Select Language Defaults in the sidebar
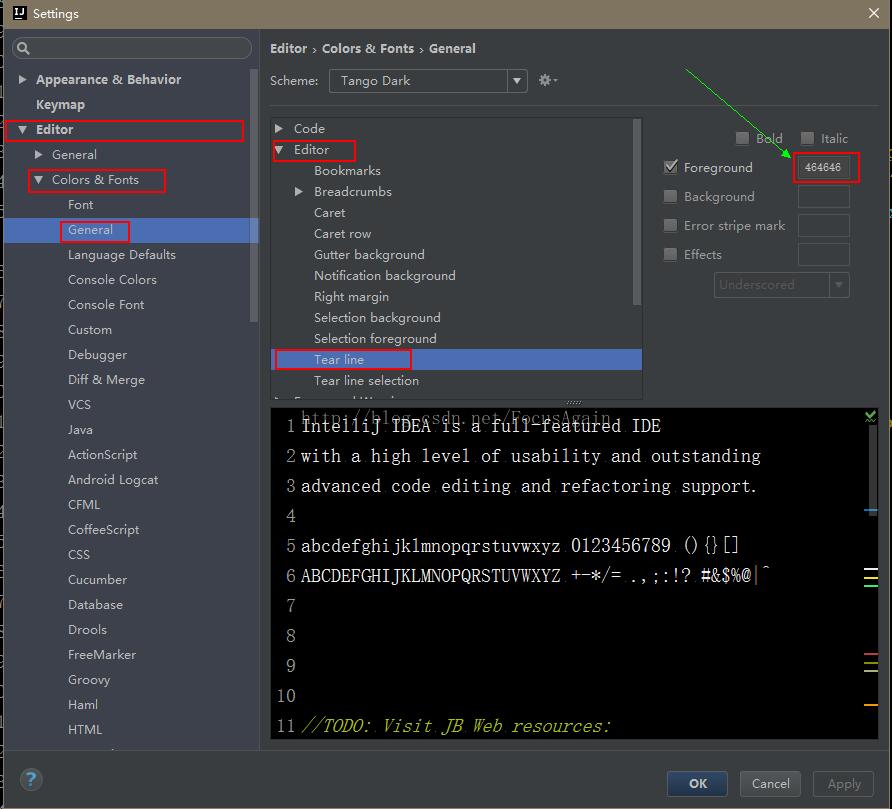Viewport: 892px width, 809px height. pyautogui.click(x=122, y=255)
